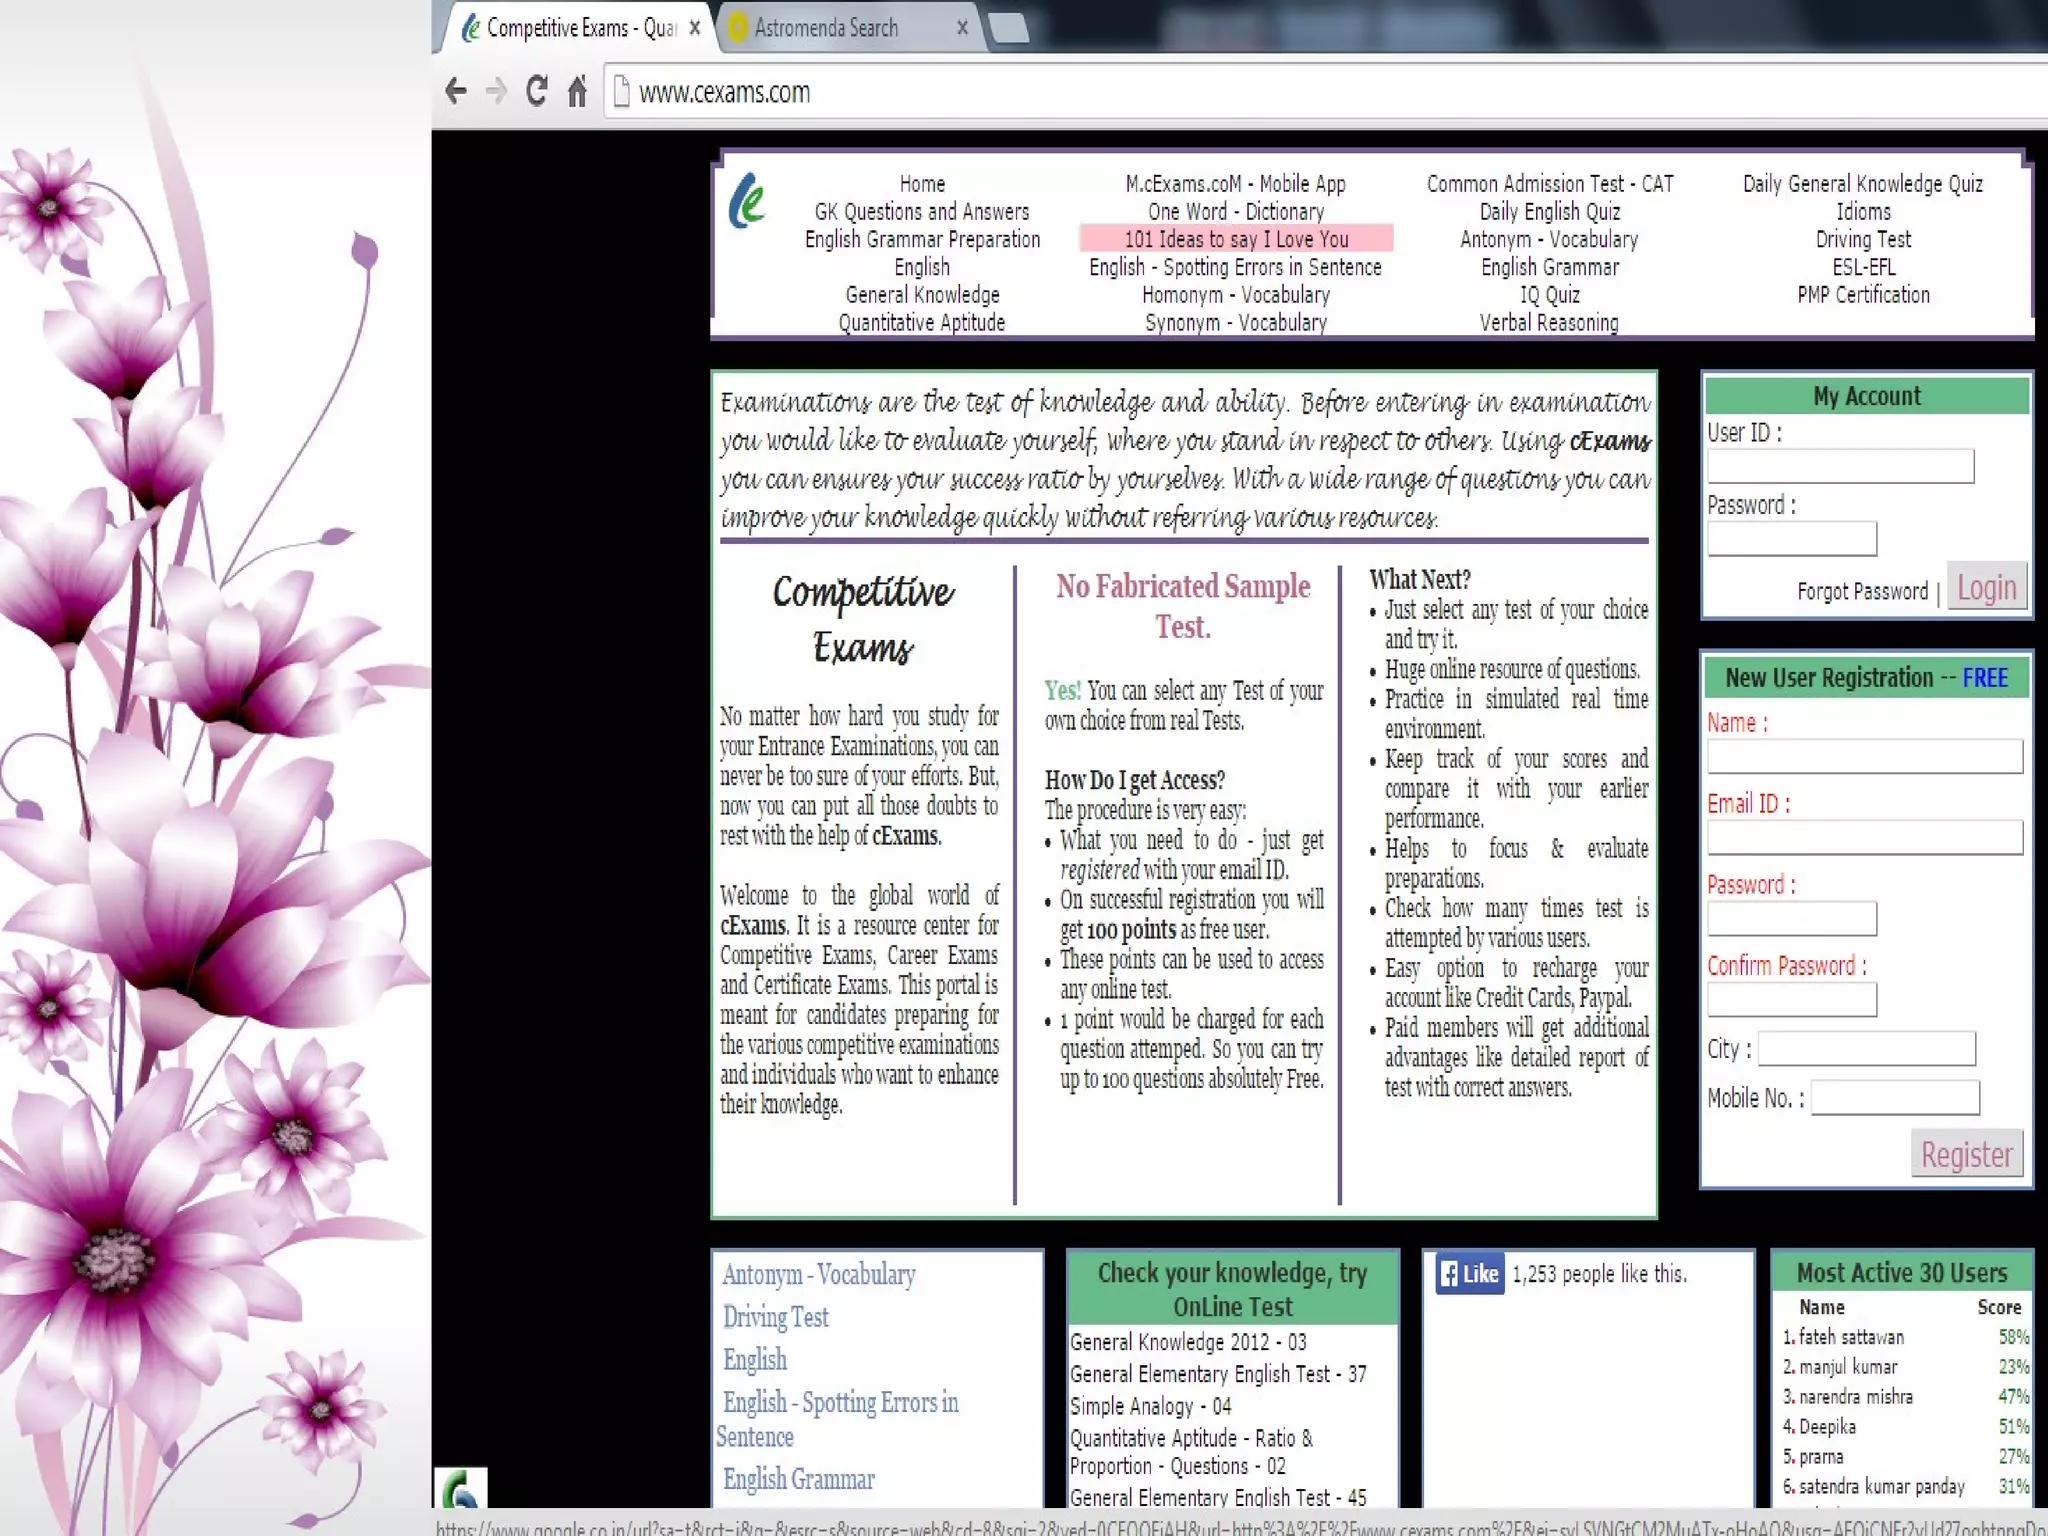Screen dimensions: 2048x1536
Task: Open Quantitative Aptitude menu link
Action: click(x=922, y=323)
